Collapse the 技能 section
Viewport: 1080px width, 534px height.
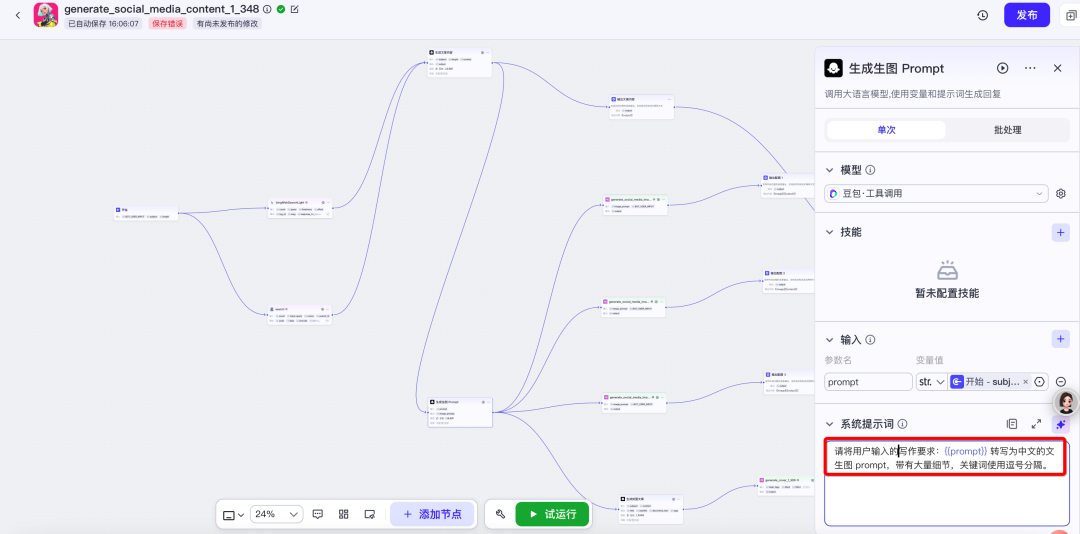tap(829, 232)
